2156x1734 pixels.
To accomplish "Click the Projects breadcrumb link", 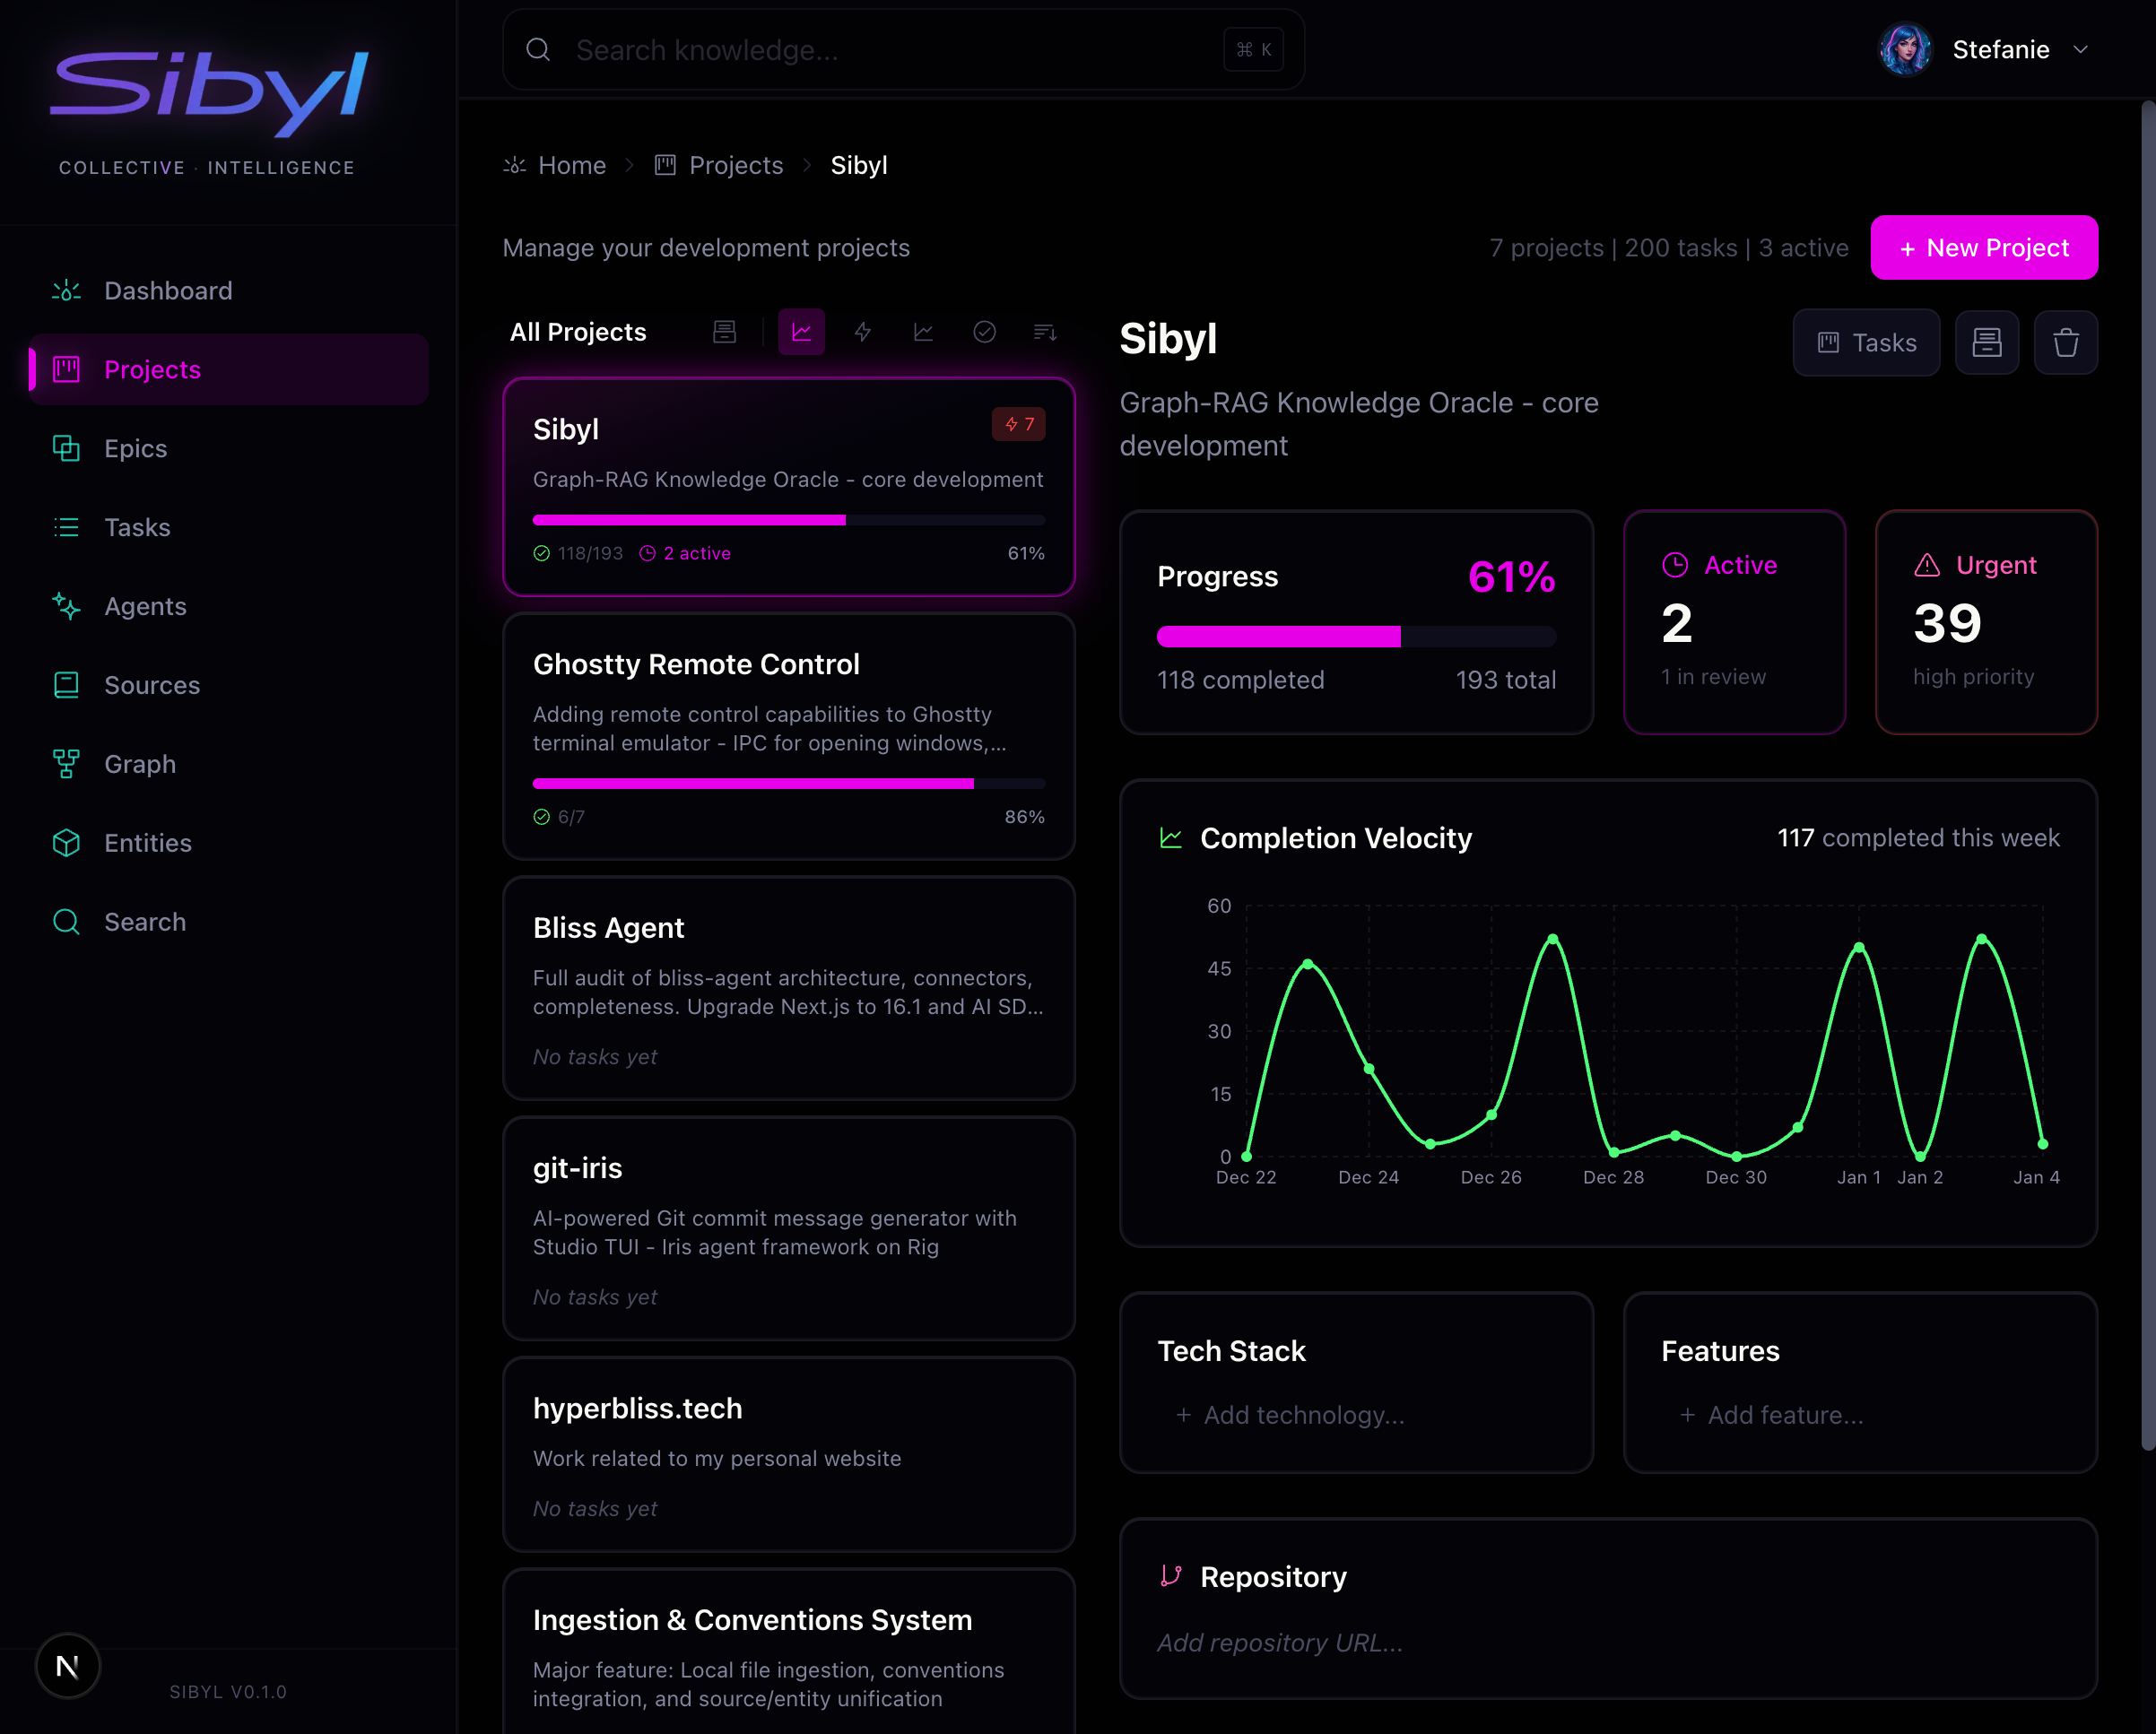I will point(735,165).
